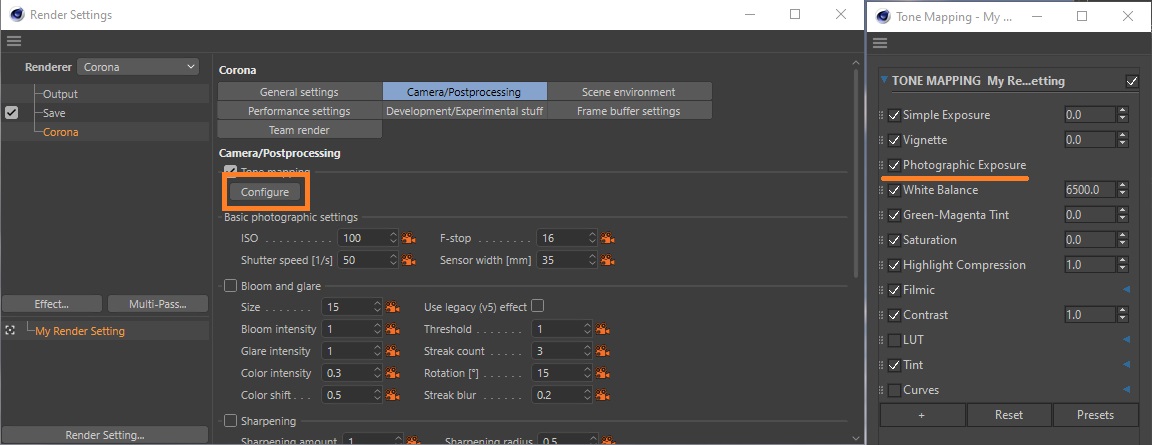Collapse the TONE MAPPING section triangle
Viewport: 1152px width, 445px height.
884,80
